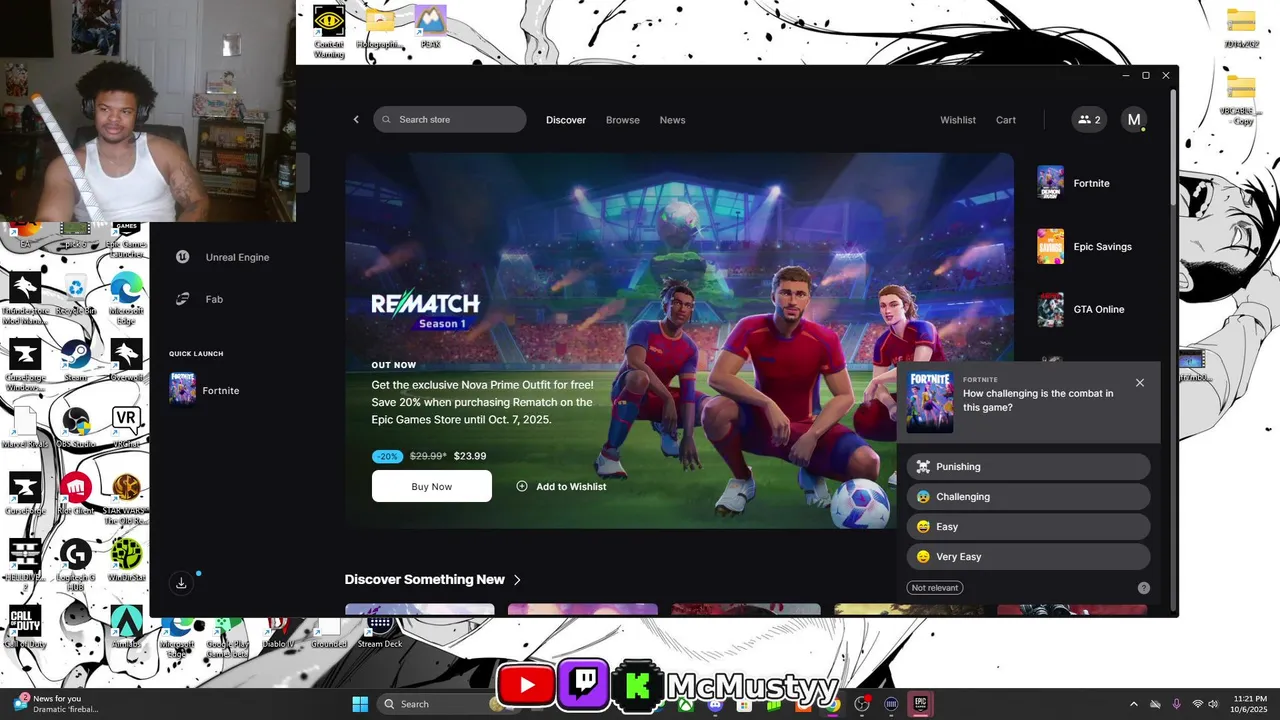
Task: Switch to the News tab
Action: (672, 120)
